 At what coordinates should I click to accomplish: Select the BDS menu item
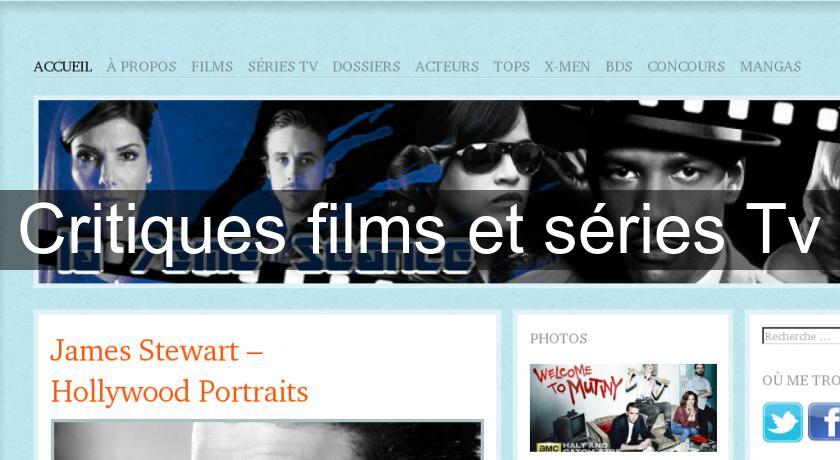coord(619,66)
